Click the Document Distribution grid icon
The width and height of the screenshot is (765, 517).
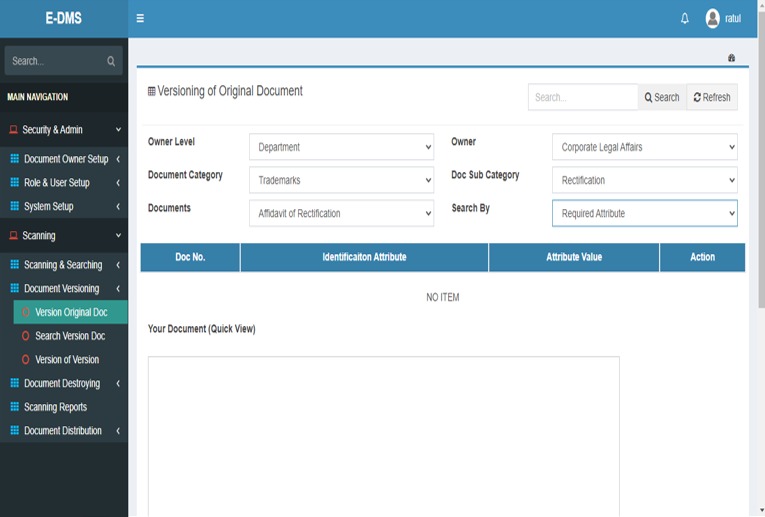click(x=15, y=430)
